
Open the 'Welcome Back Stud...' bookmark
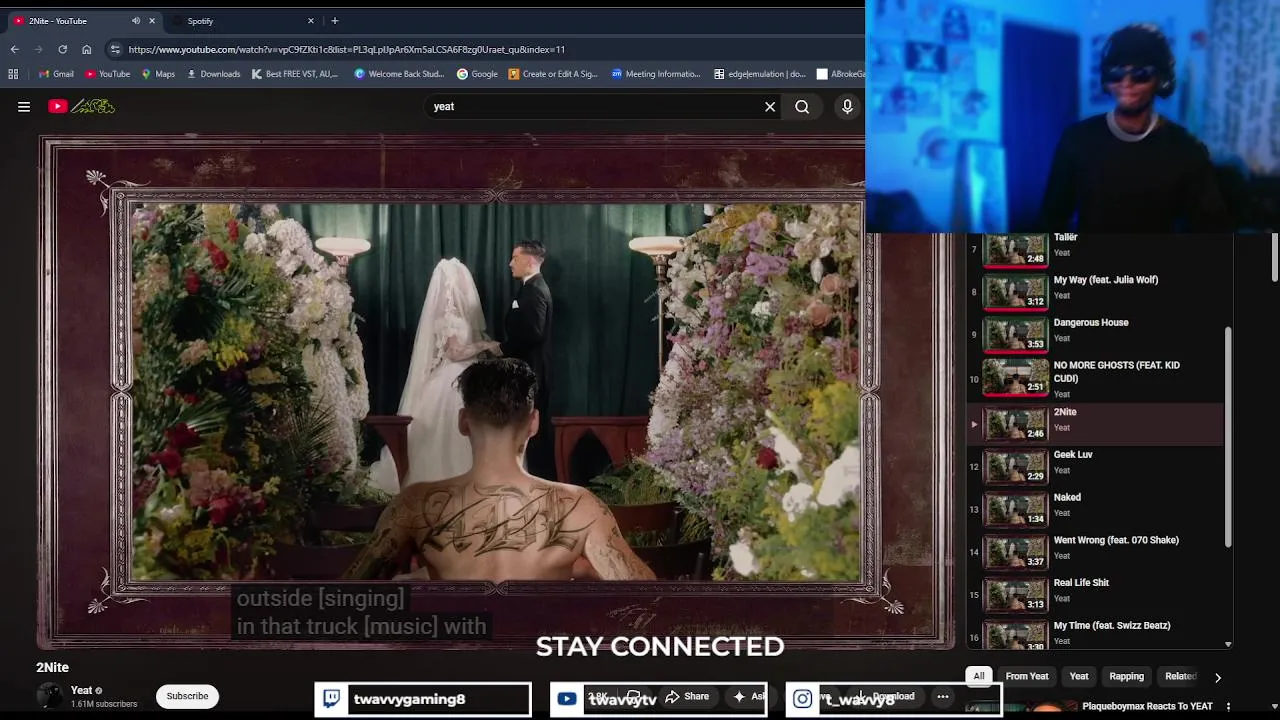pos(399,74)
